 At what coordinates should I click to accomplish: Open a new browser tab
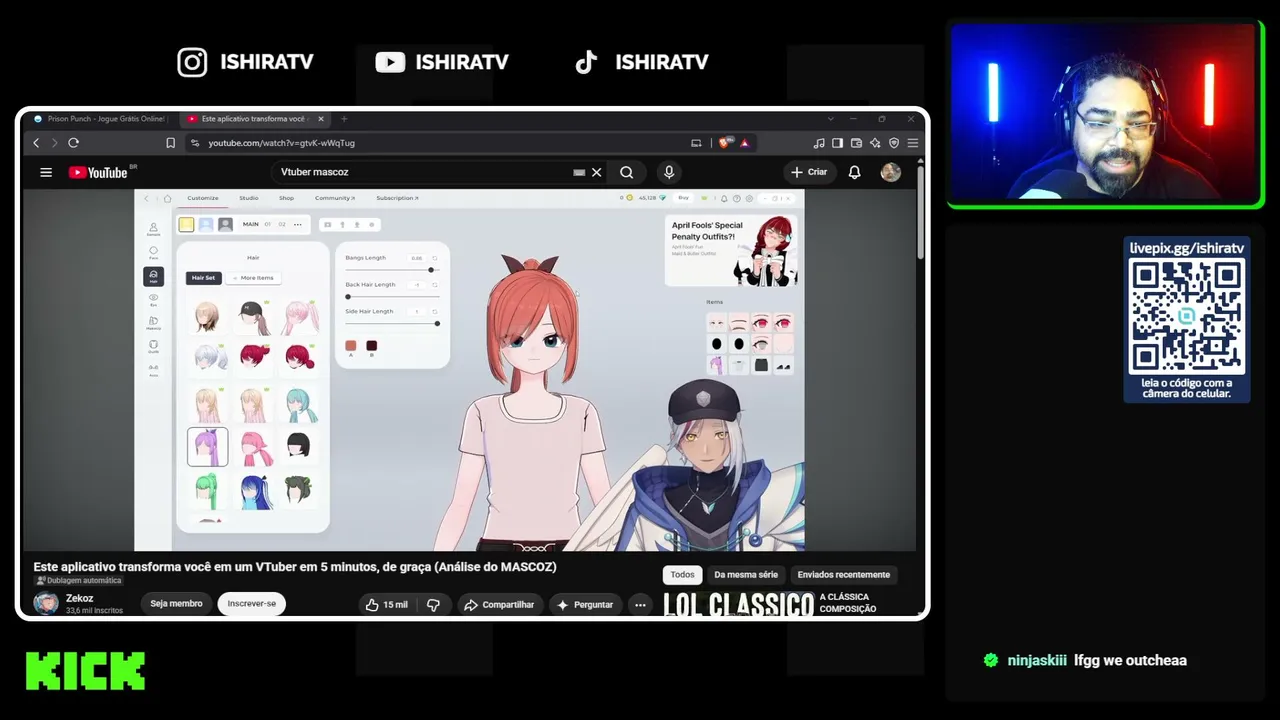[x=344, y=119]
